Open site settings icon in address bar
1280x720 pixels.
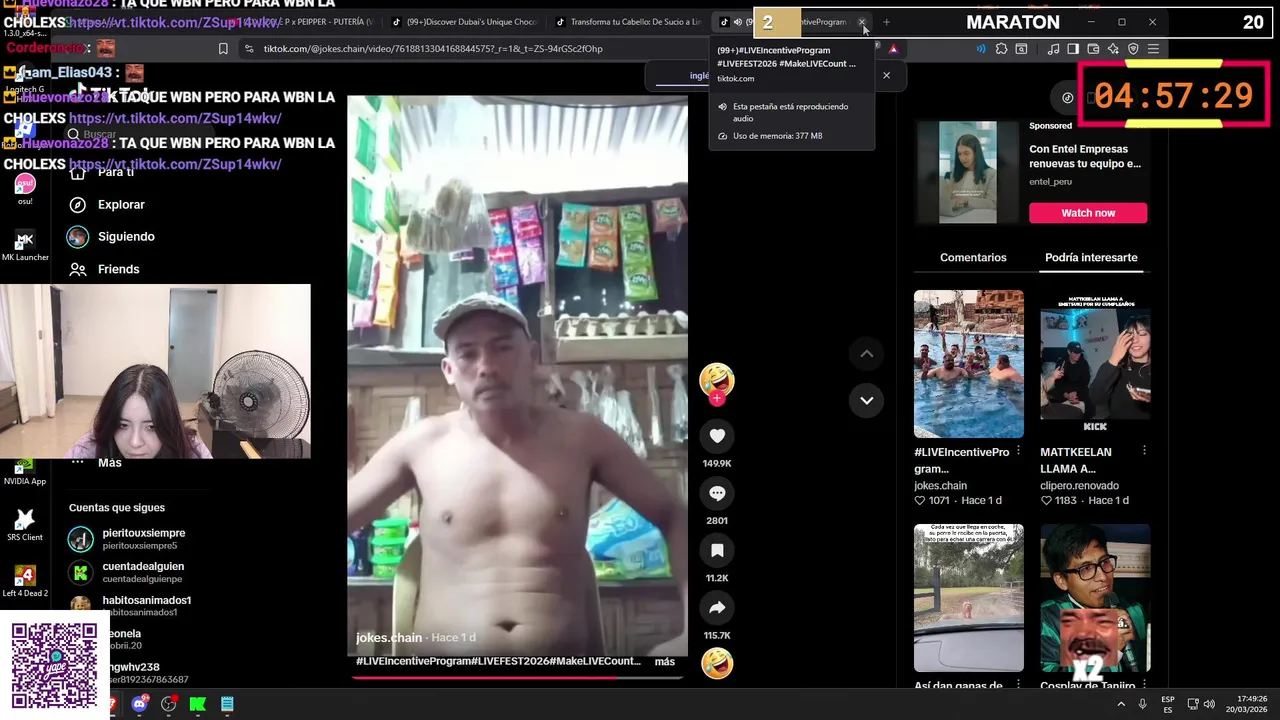pos(248,48)
